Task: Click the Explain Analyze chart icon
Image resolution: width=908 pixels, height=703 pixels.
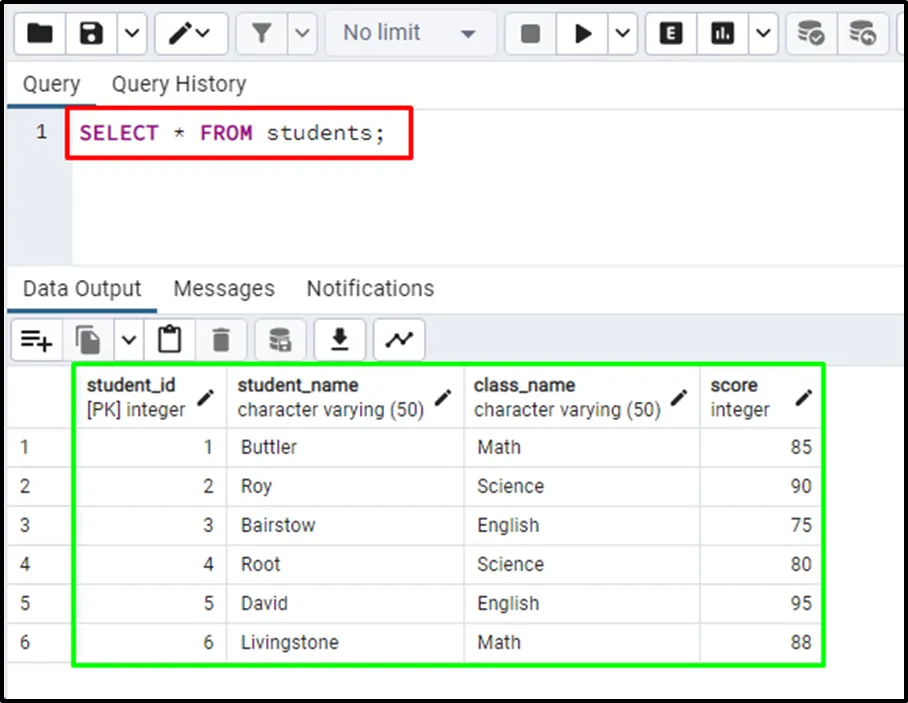Action: tap(722, 34)
